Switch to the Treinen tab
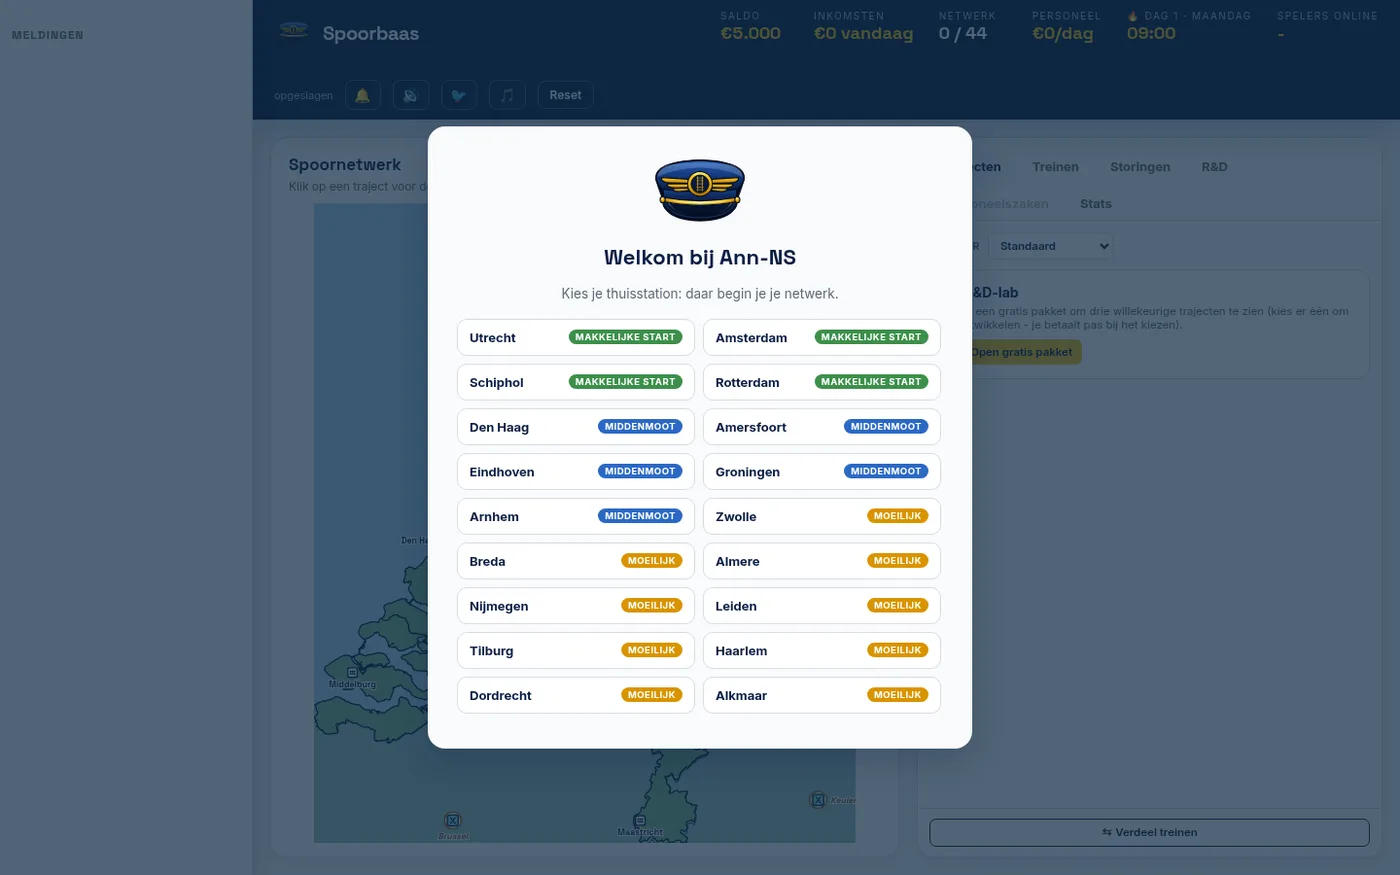 [x=1055, y=167]
